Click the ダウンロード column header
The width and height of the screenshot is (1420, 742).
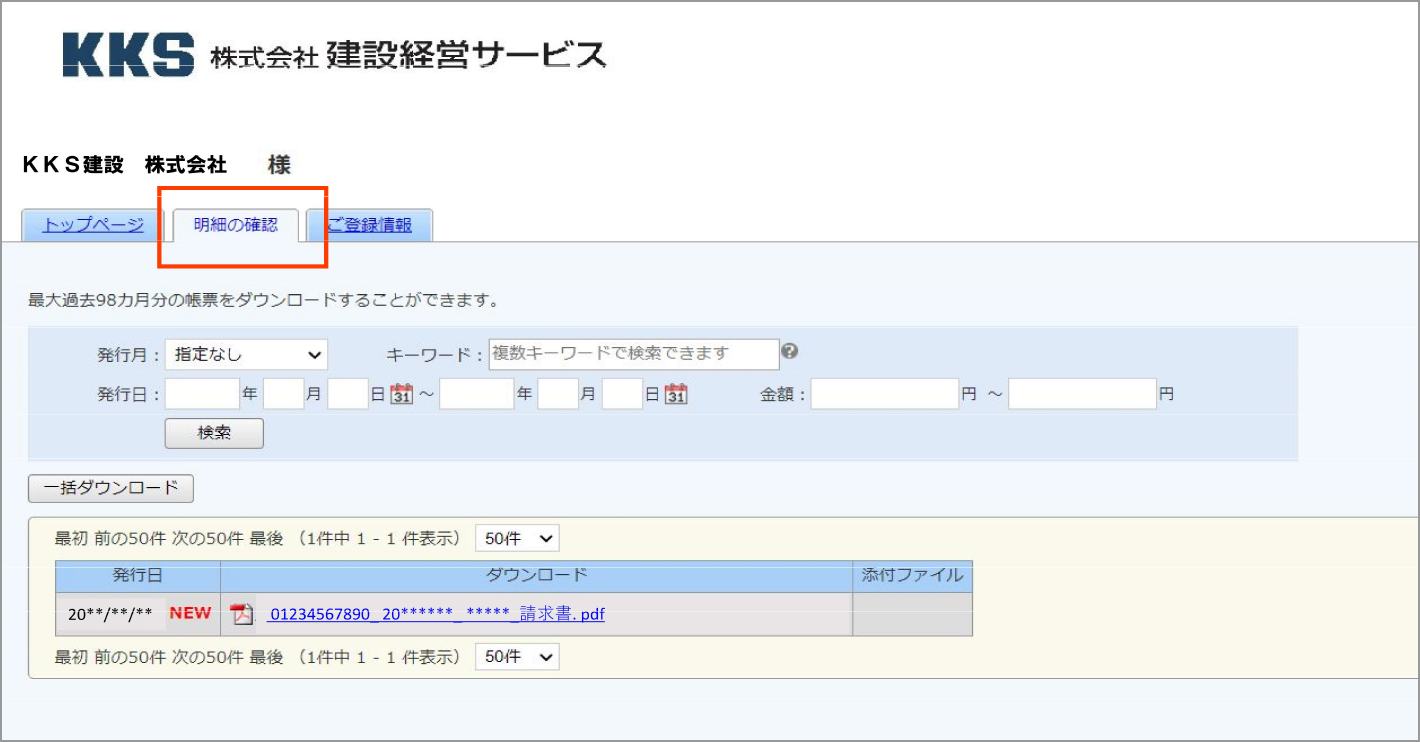(x=537, y=576)
